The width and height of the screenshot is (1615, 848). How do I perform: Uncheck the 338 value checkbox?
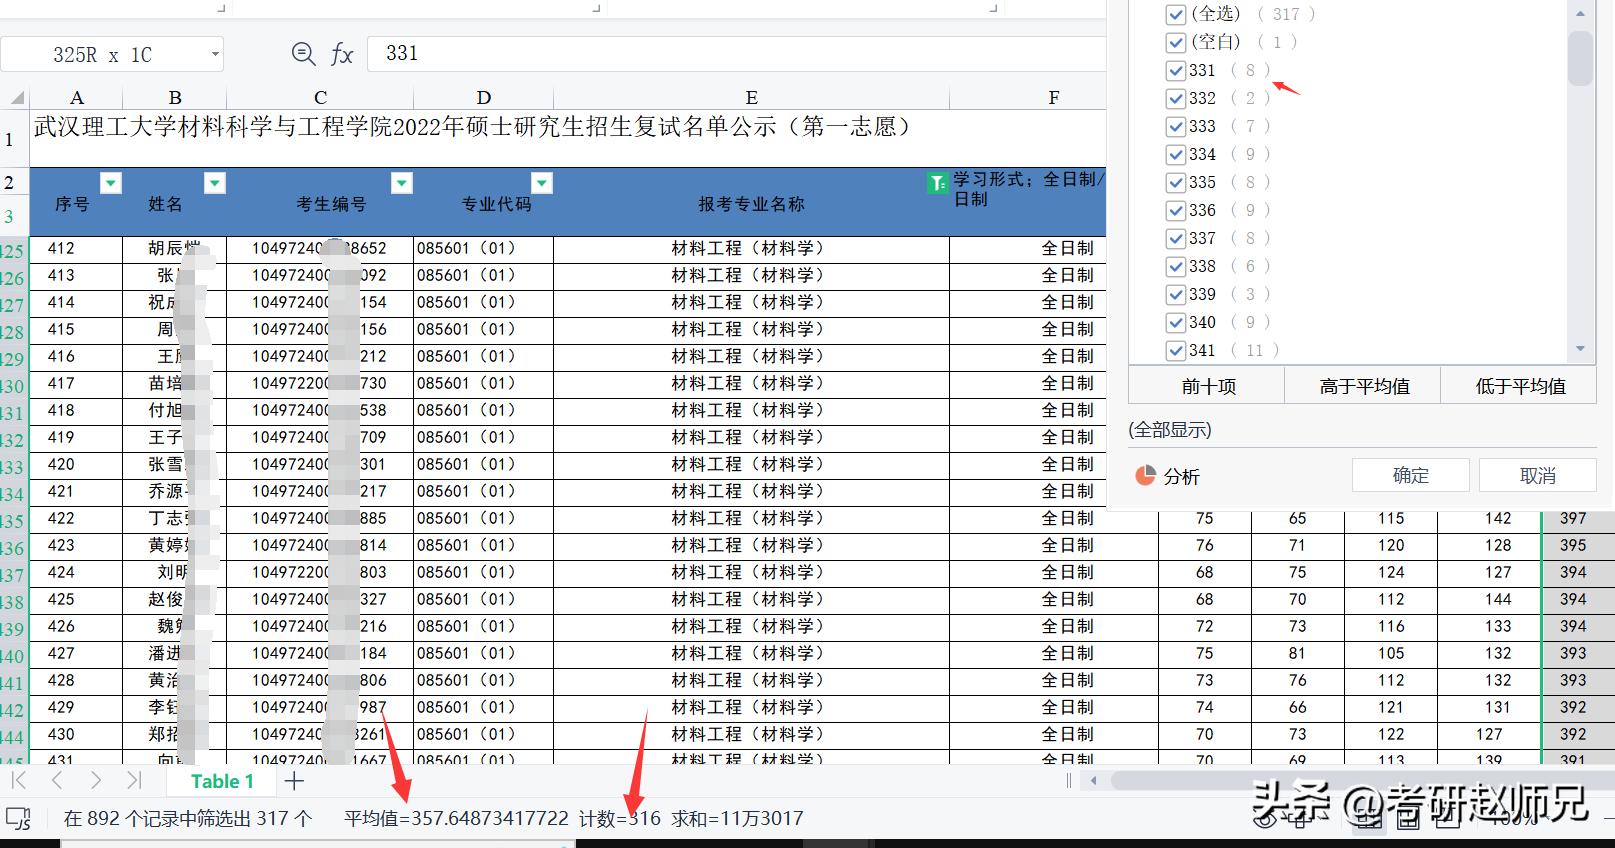(x=1175, y=266)
